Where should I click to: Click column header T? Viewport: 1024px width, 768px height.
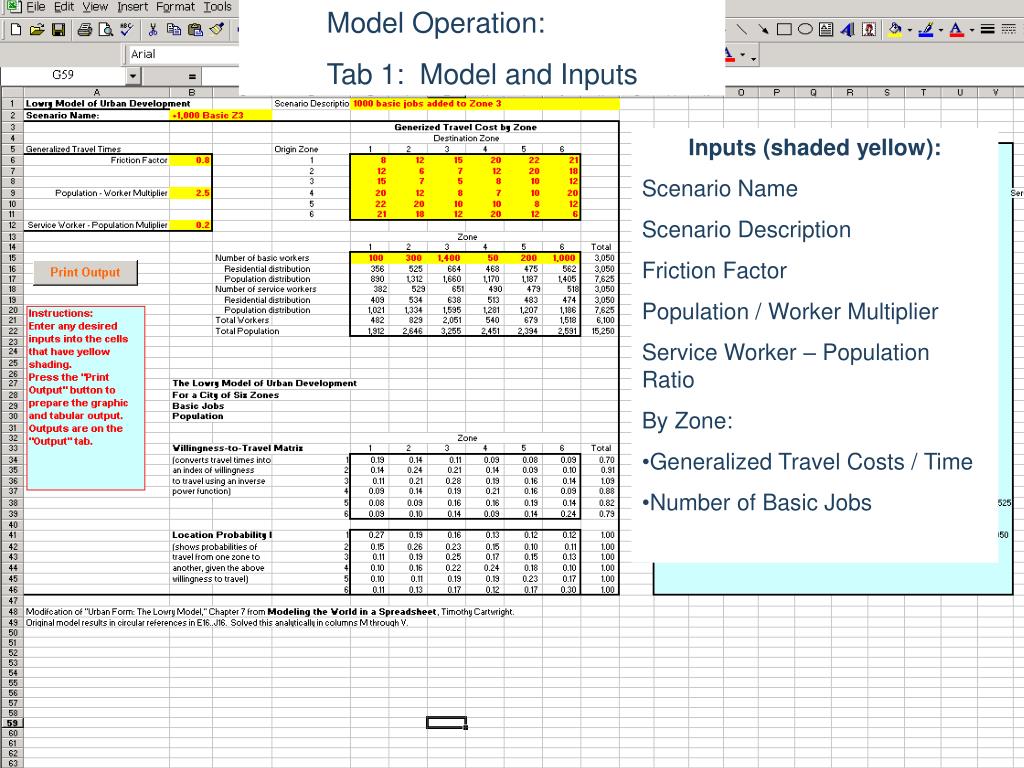(x=923, y=93)
